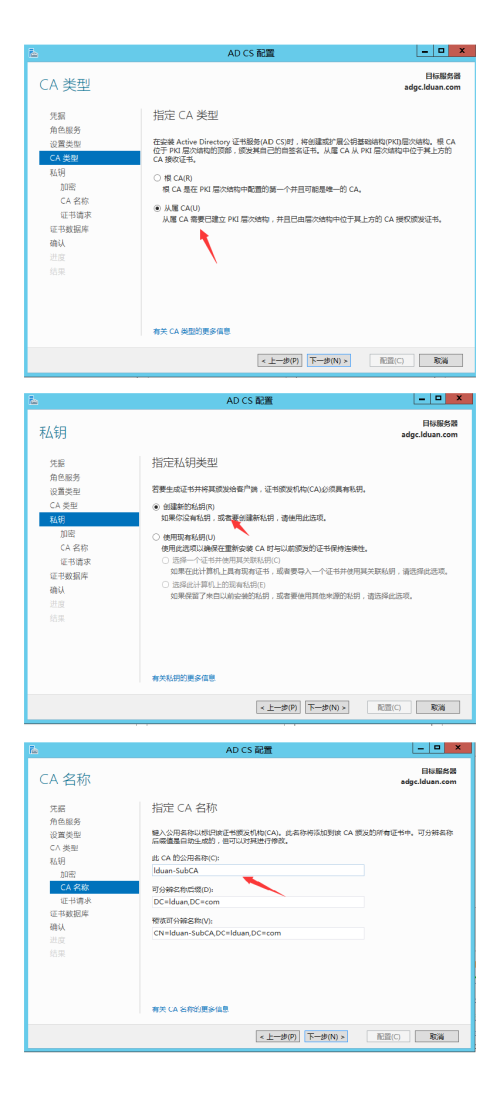This screenshot has height=1105, width=500.
Task: Focus the 预览可分辨名称 field
Action: (258, 933)
